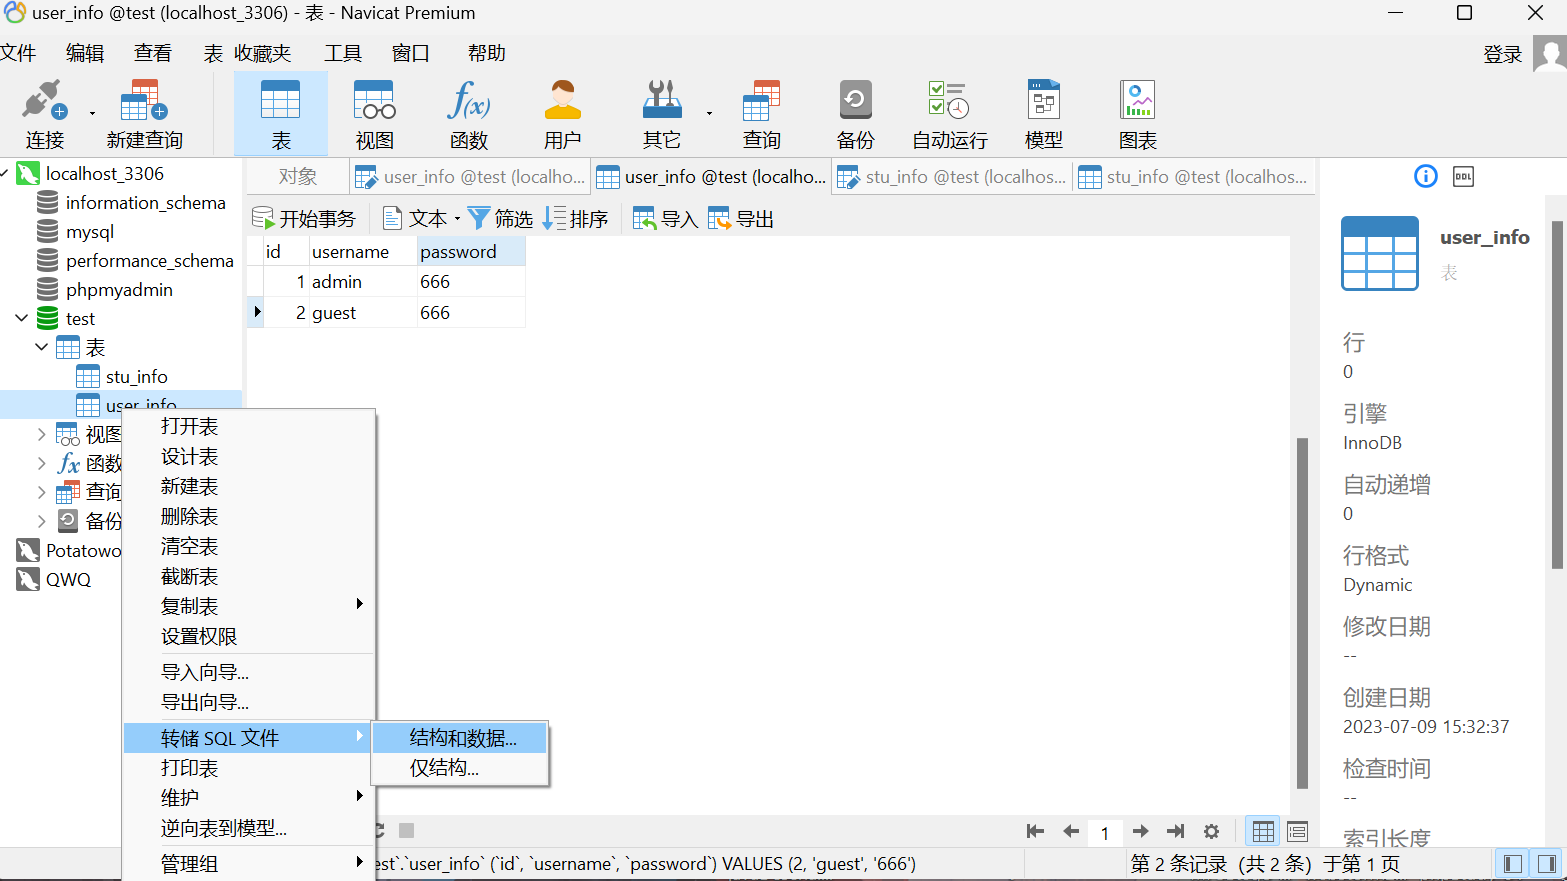Select 设计表 in the context menu
This screenshot has height=881, width=1567.
tap(189, 457)
